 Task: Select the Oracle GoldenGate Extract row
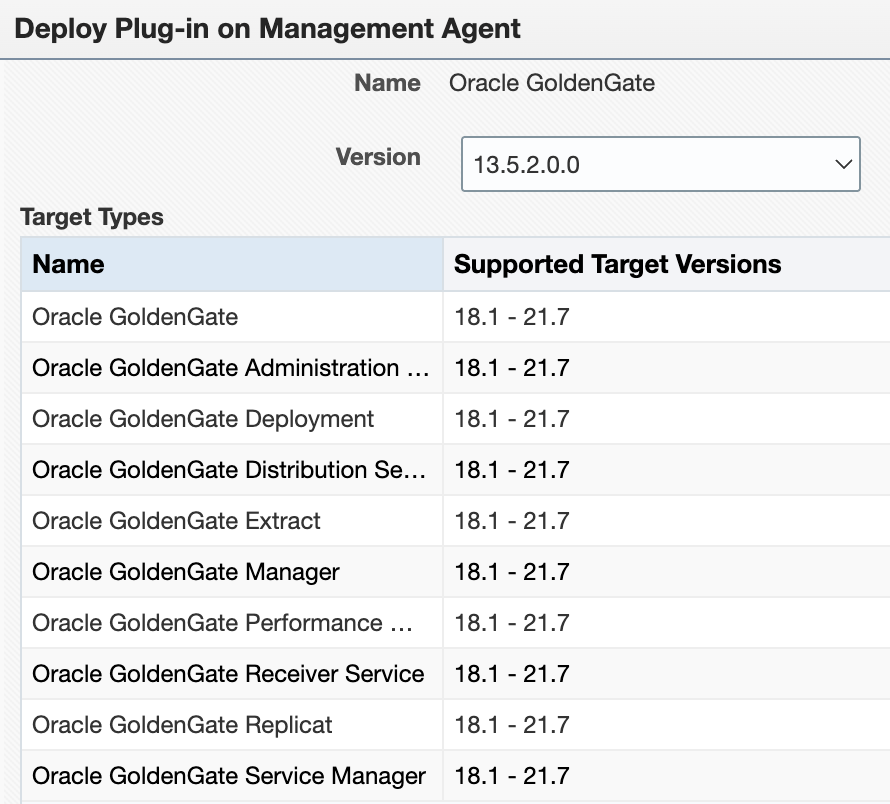[x=455, y=521]
